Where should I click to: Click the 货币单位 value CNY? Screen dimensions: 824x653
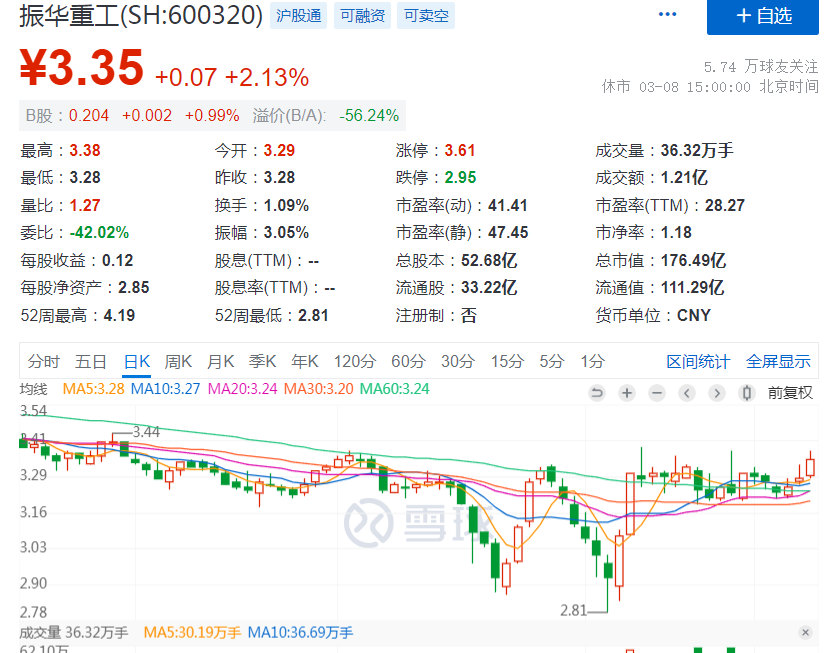694,315
